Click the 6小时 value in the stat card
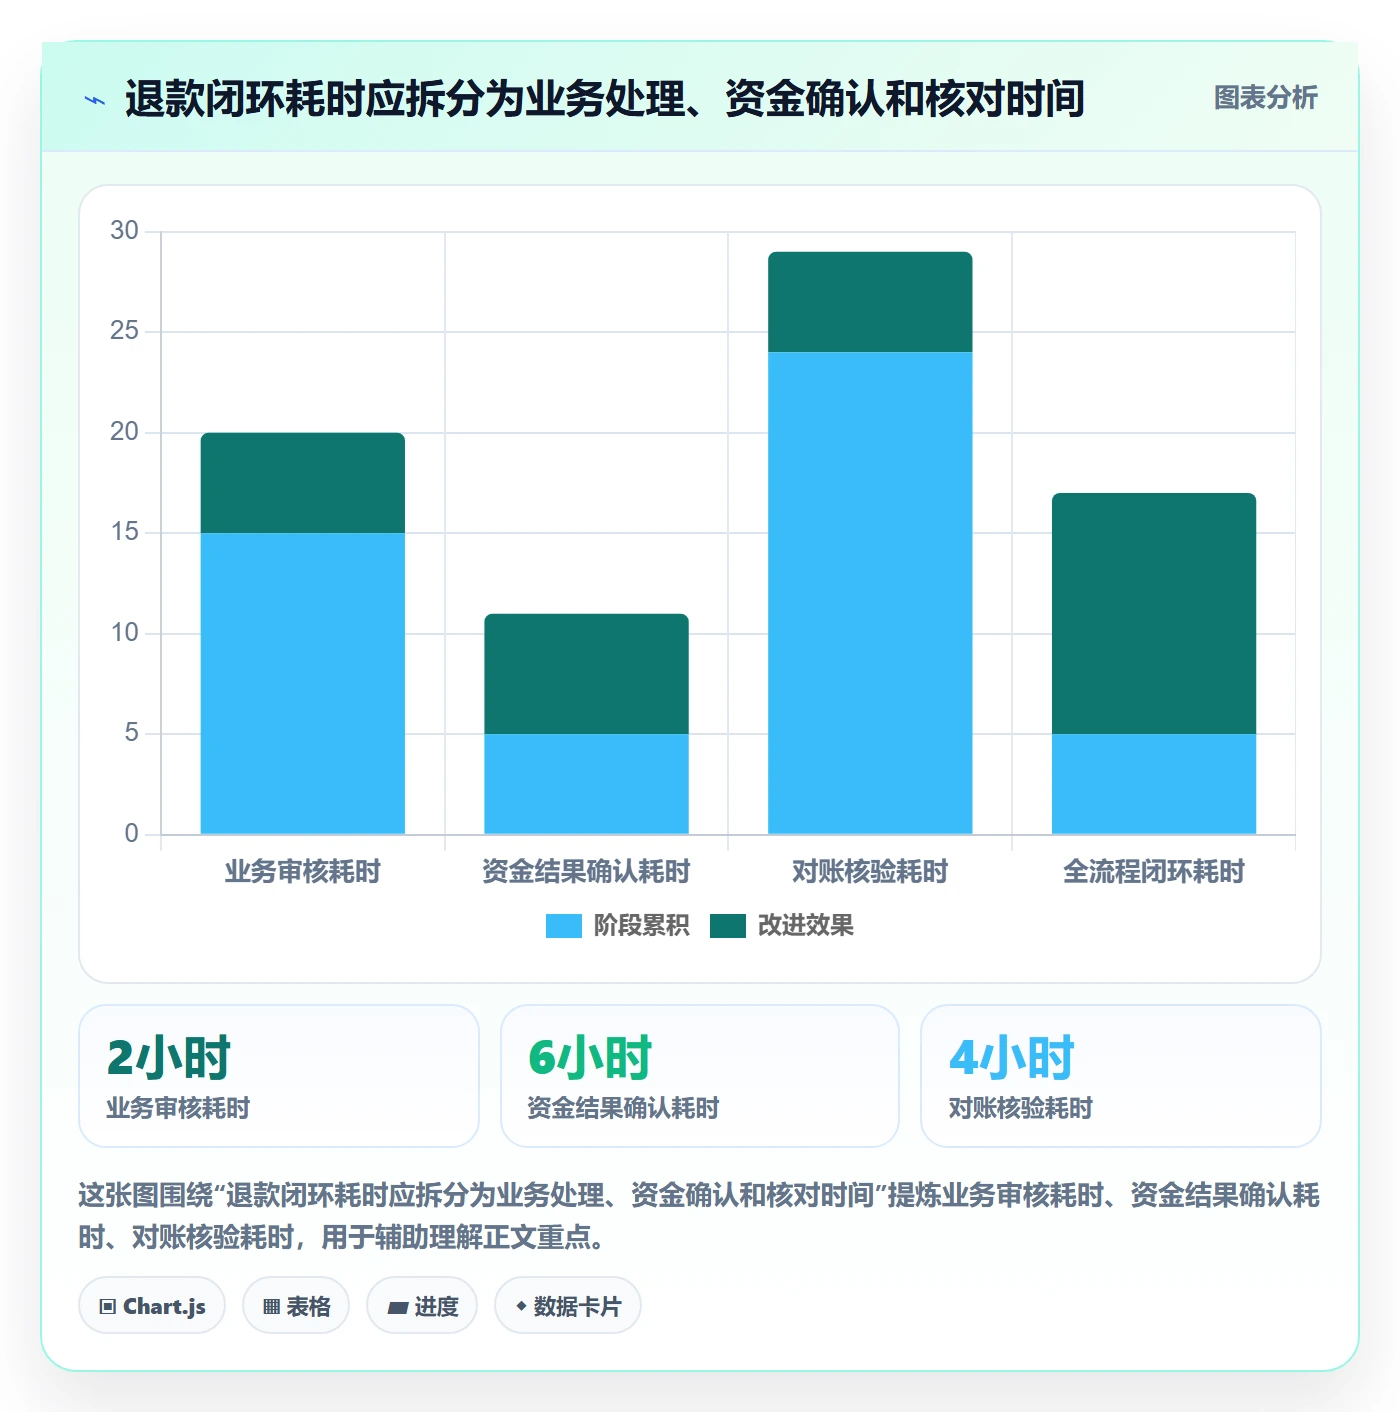Viewport: 1400px width, 1412px height. 590,1058
